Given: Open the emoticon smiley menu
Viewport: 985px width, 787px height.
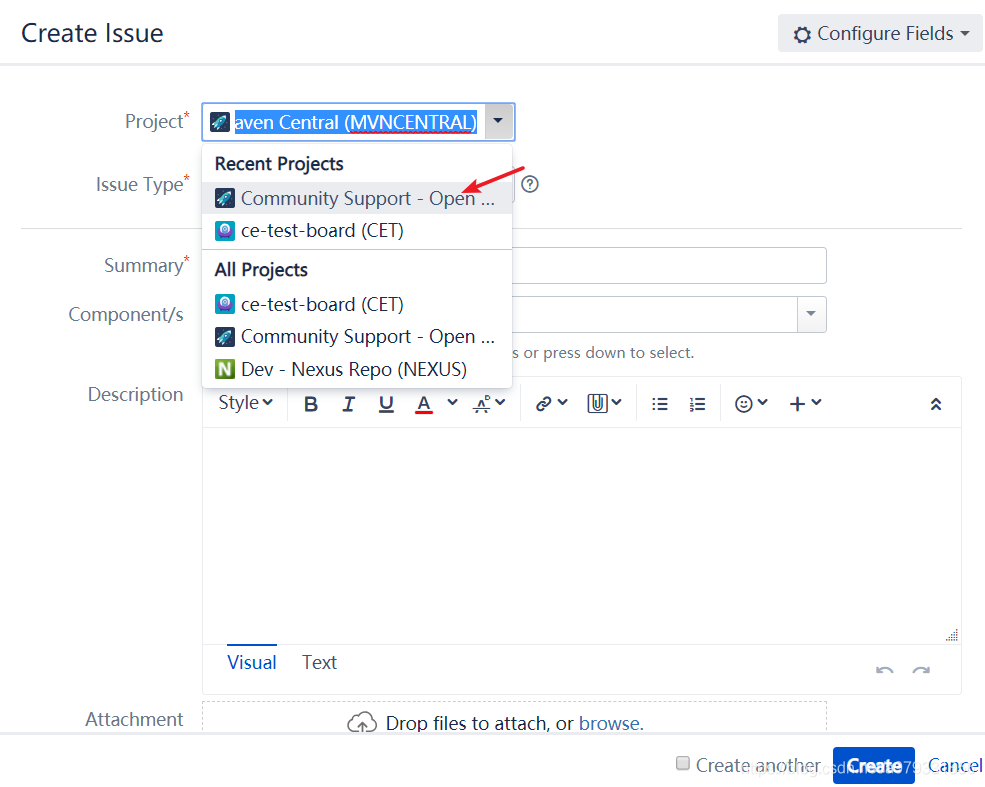Looking at the screenshot, I should point(751,403).
